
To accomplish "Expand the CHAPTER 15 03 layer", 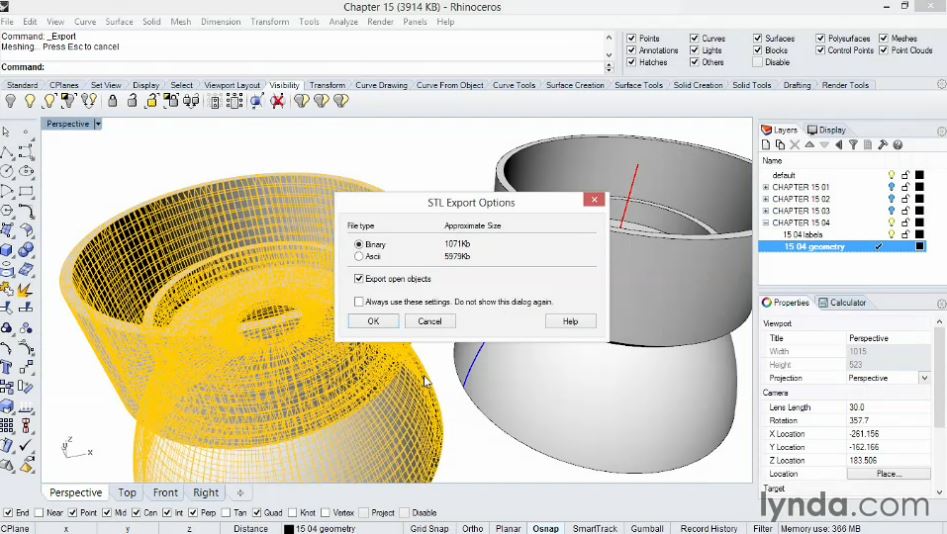I will click(766, 211).
